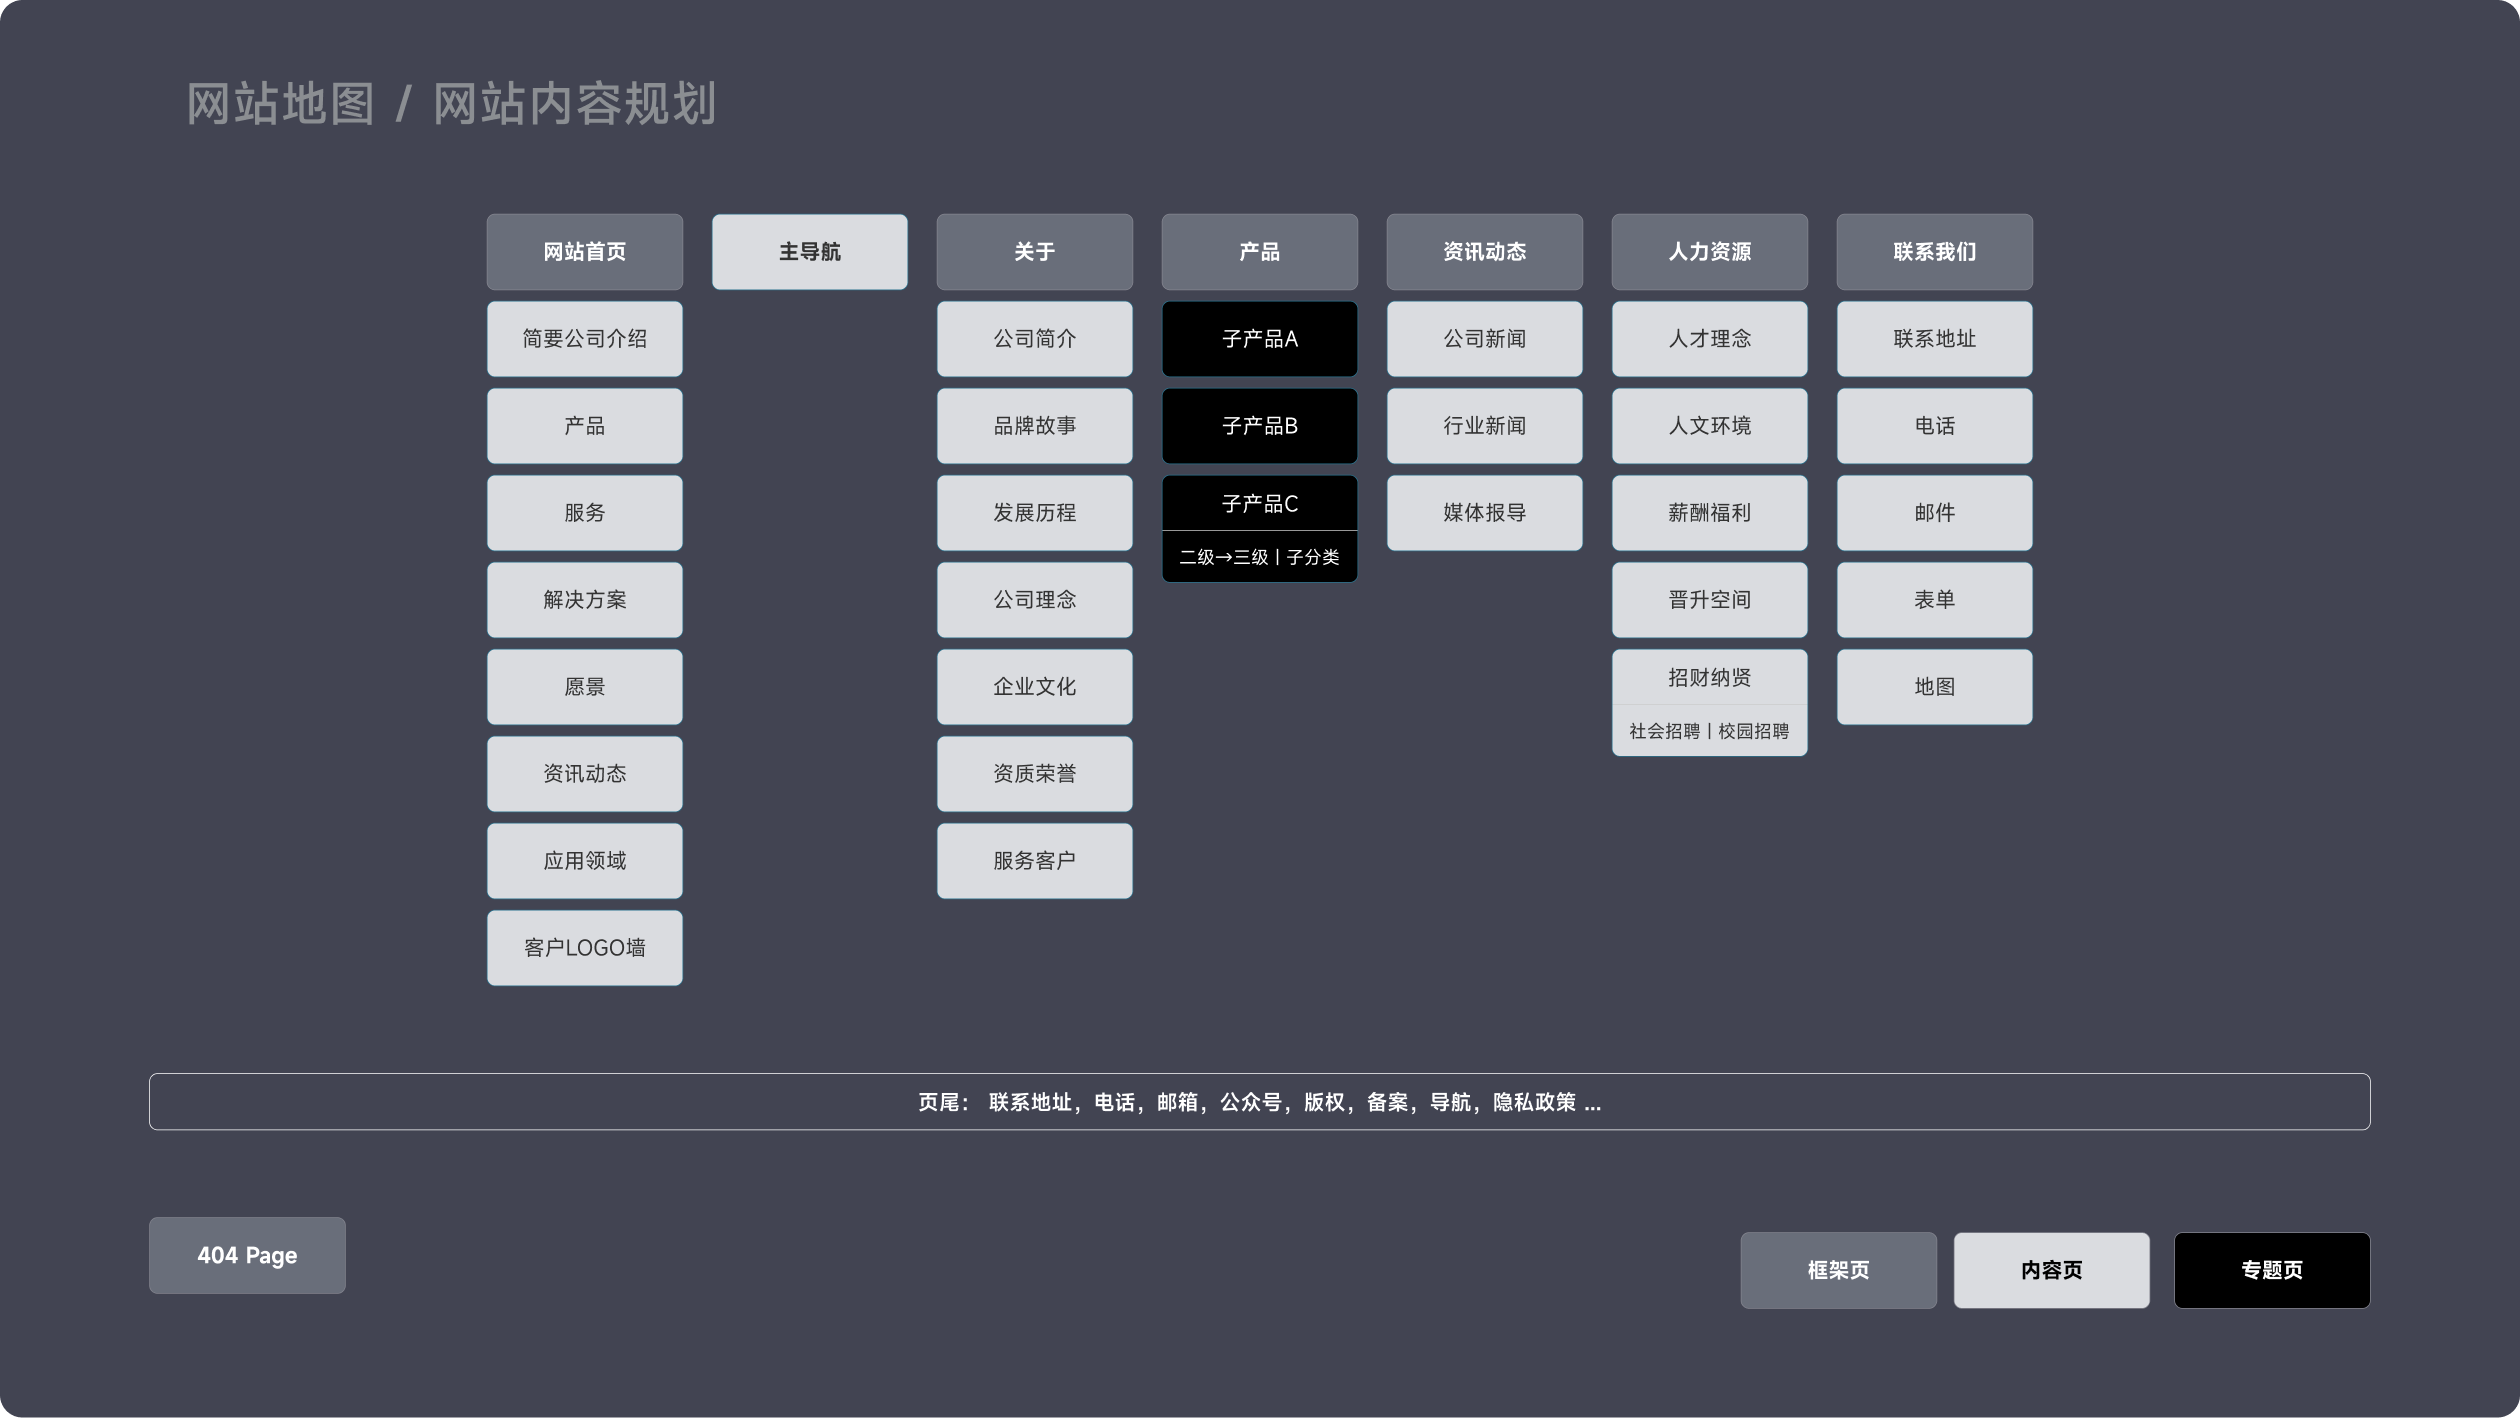This screenshot has height=1418, width=2520.
Task: Switch to the 专题页 tab
Action: point(2272,1270)
